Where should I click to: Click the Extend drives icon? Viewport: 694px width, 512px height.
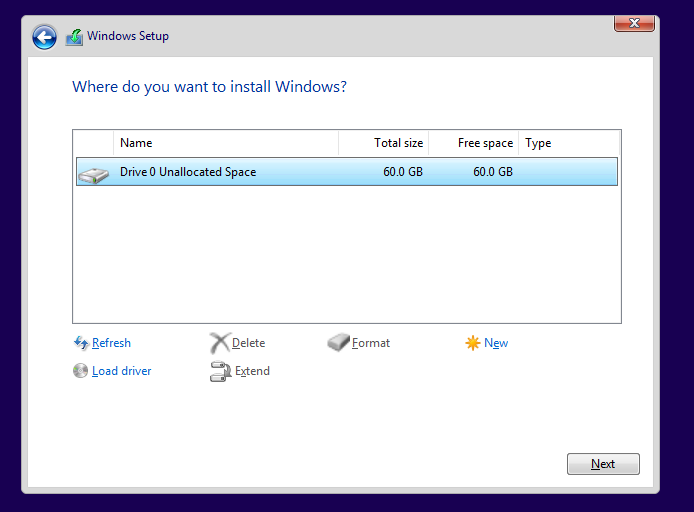(220, 371)
